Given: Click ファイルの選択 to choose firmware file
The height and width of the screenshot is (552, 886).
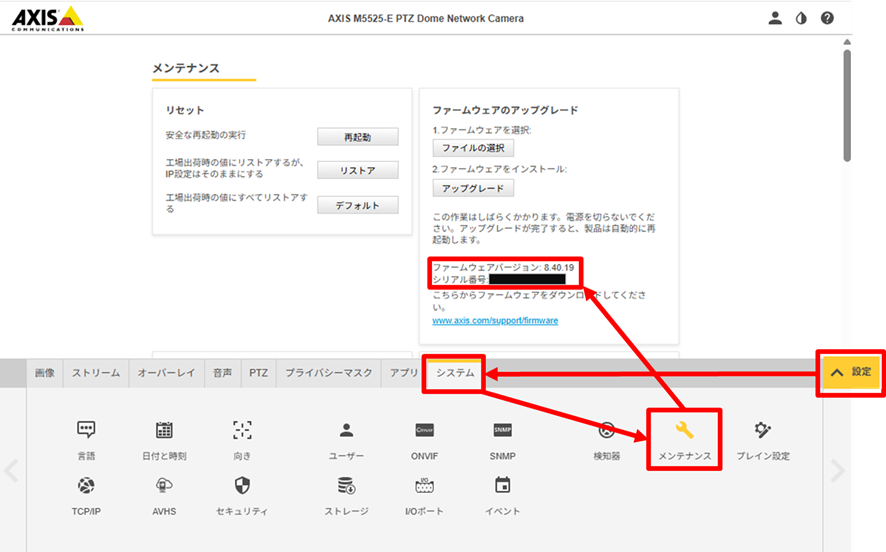Looking at the screenshot, I should point(473,148).
